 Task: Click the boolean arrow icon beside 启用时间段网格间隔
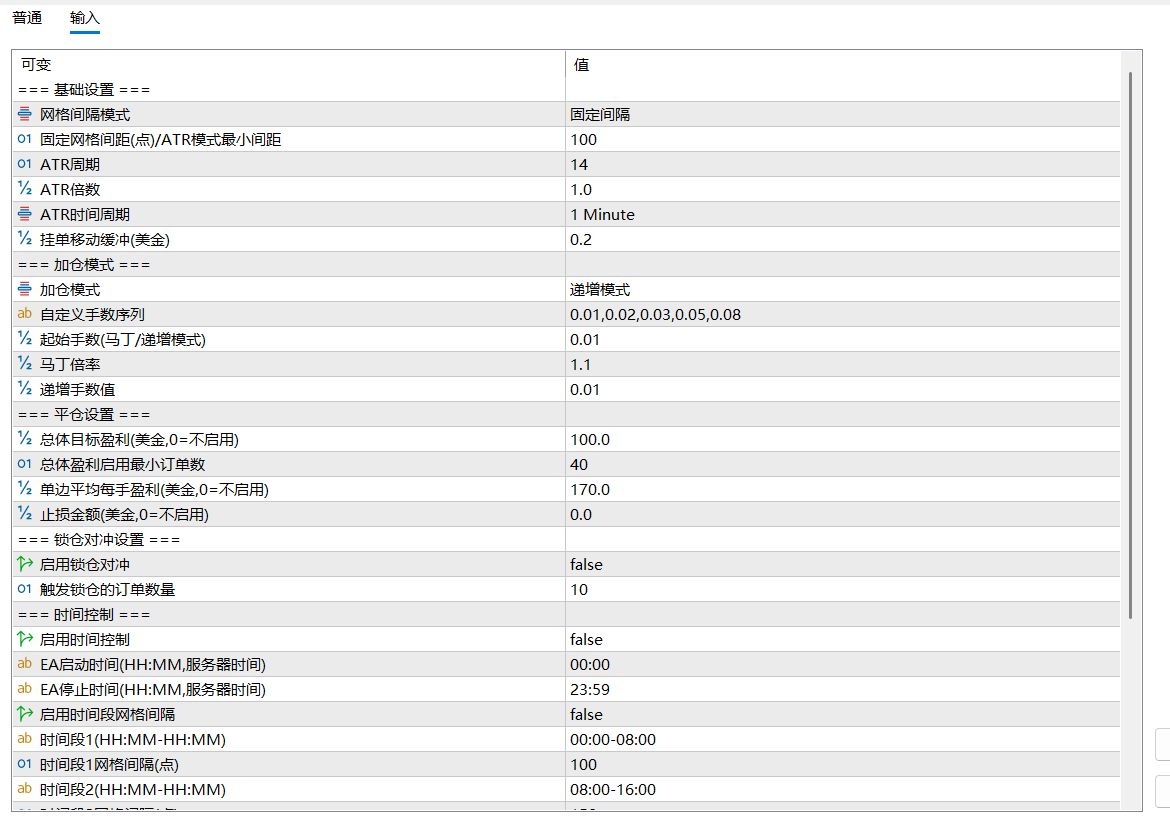(x=25, y=714)
